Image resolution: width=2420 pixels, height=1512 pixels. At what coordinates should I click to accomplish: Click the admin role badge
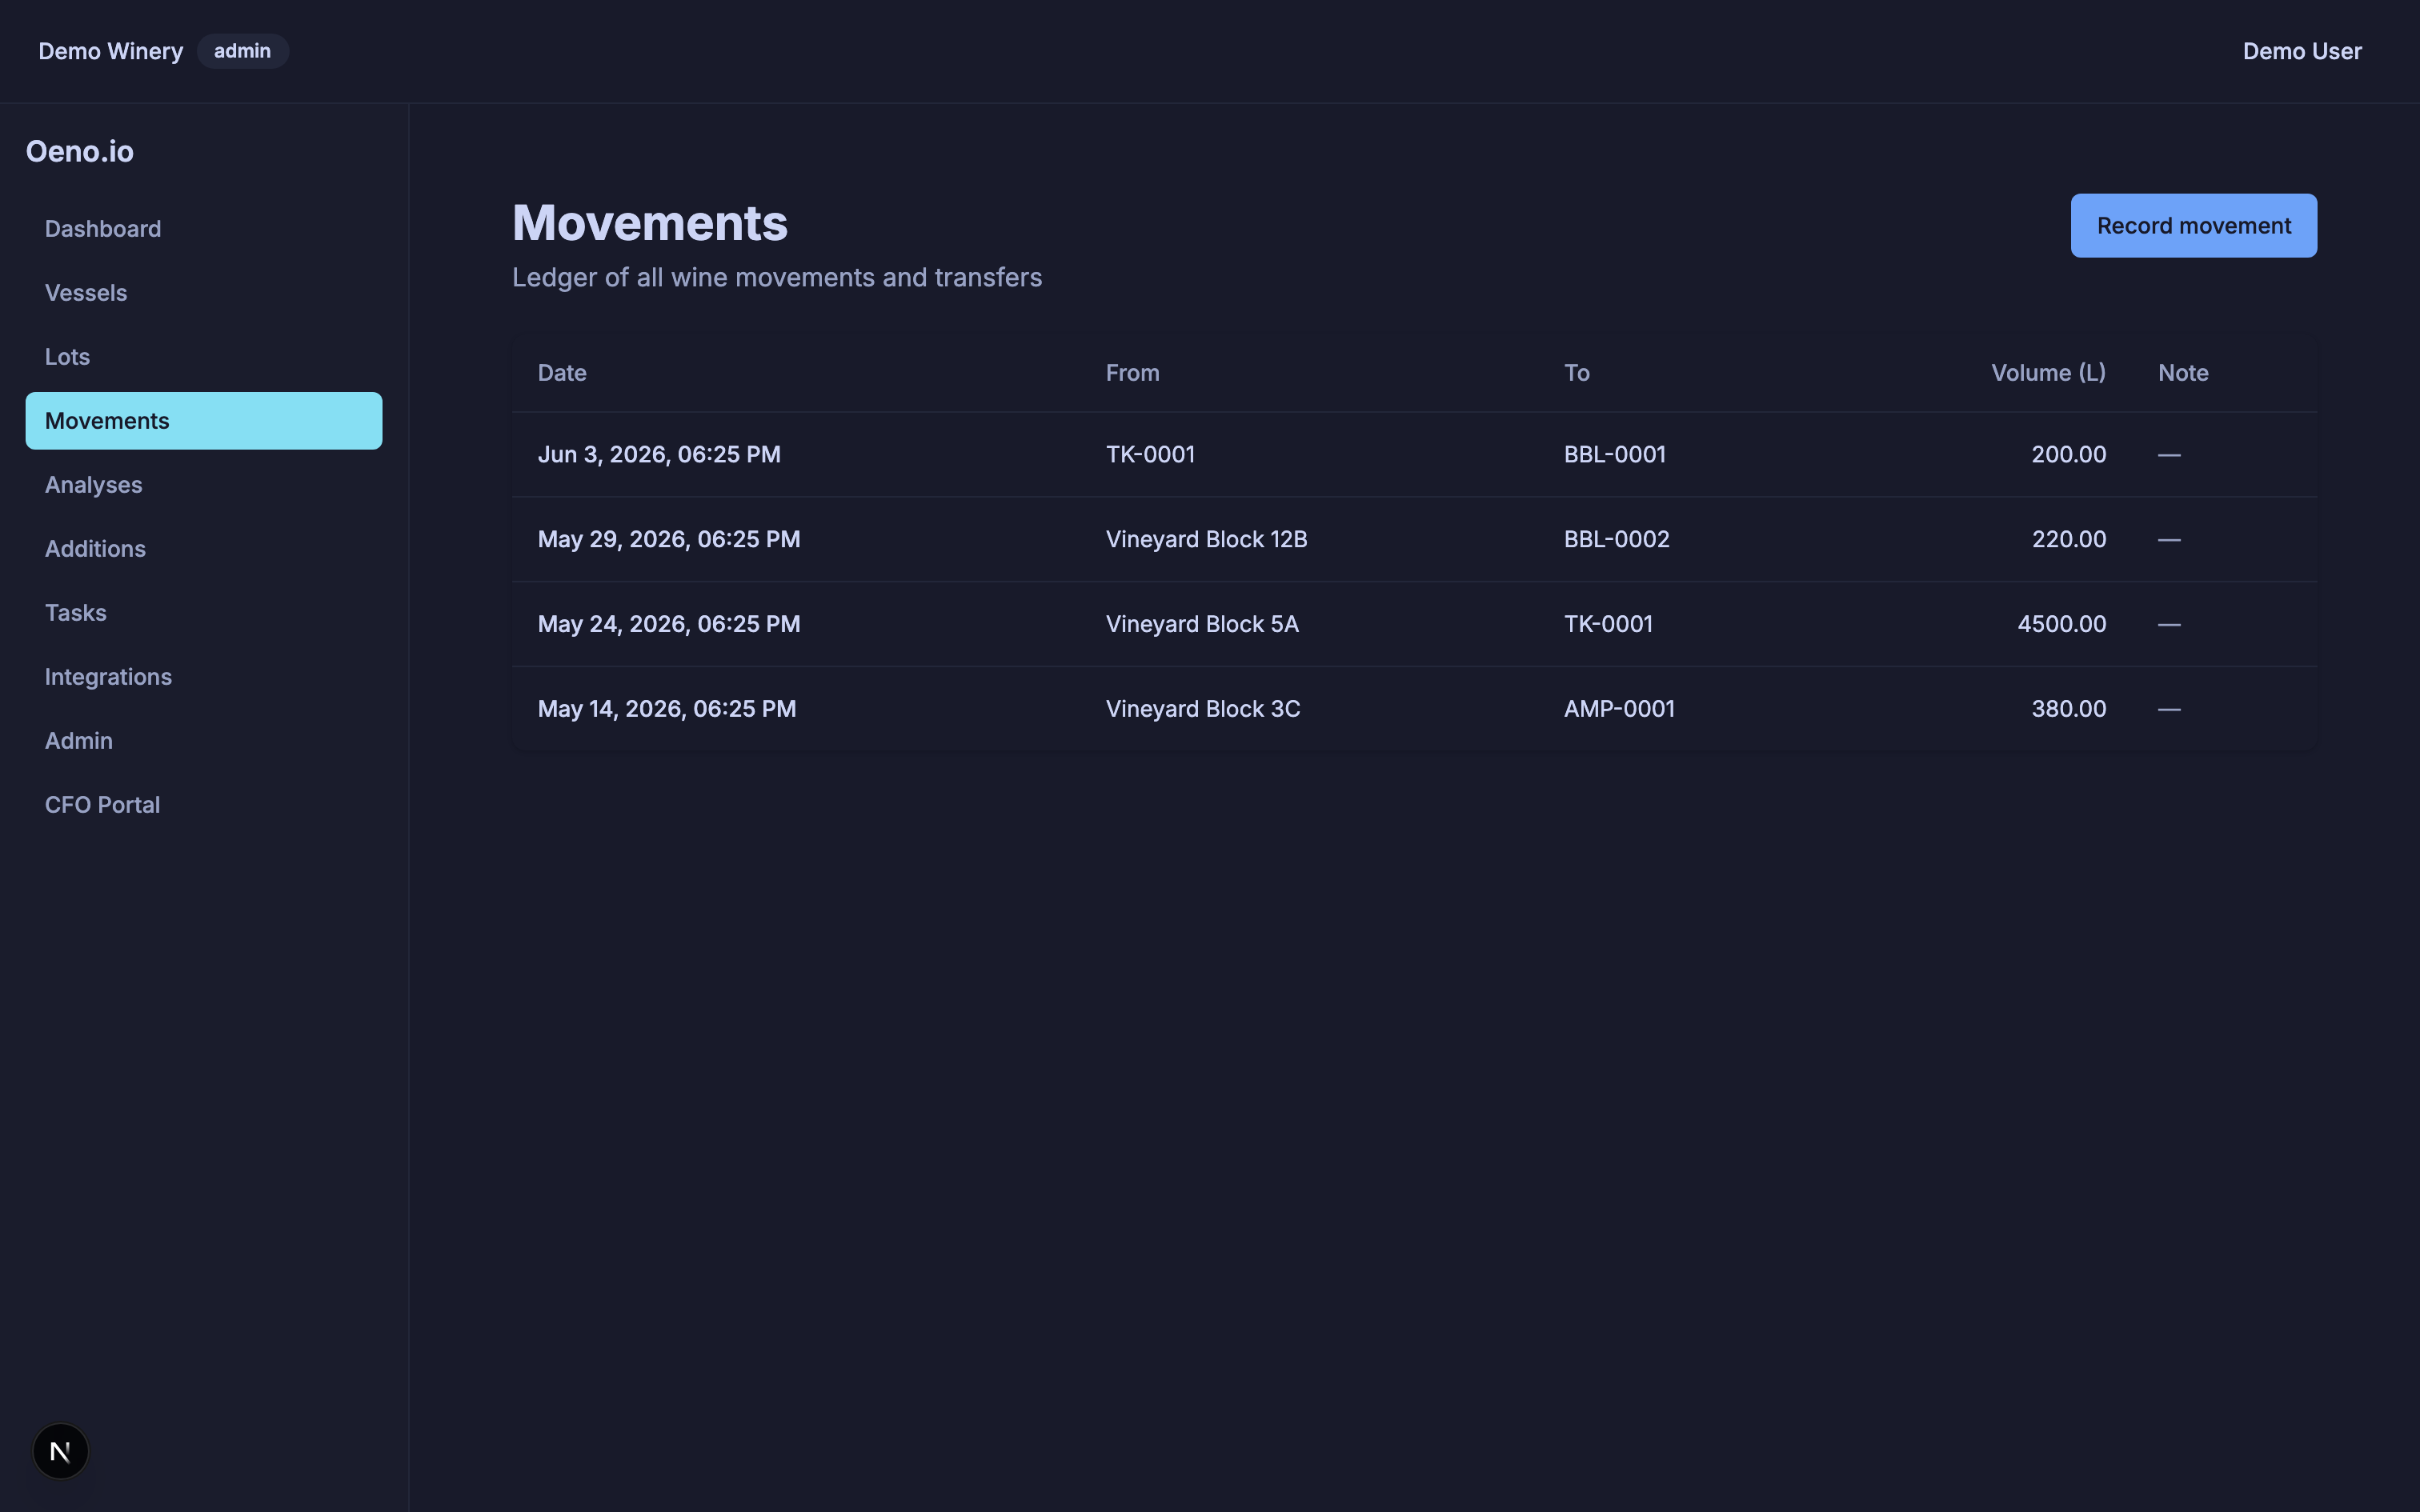coord(242,51)
